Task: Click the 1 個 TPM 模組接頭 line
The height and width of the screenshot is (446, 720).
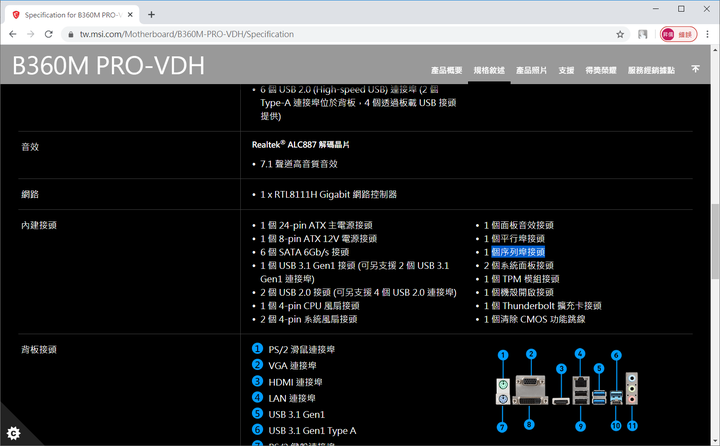Action: point(522,279)
